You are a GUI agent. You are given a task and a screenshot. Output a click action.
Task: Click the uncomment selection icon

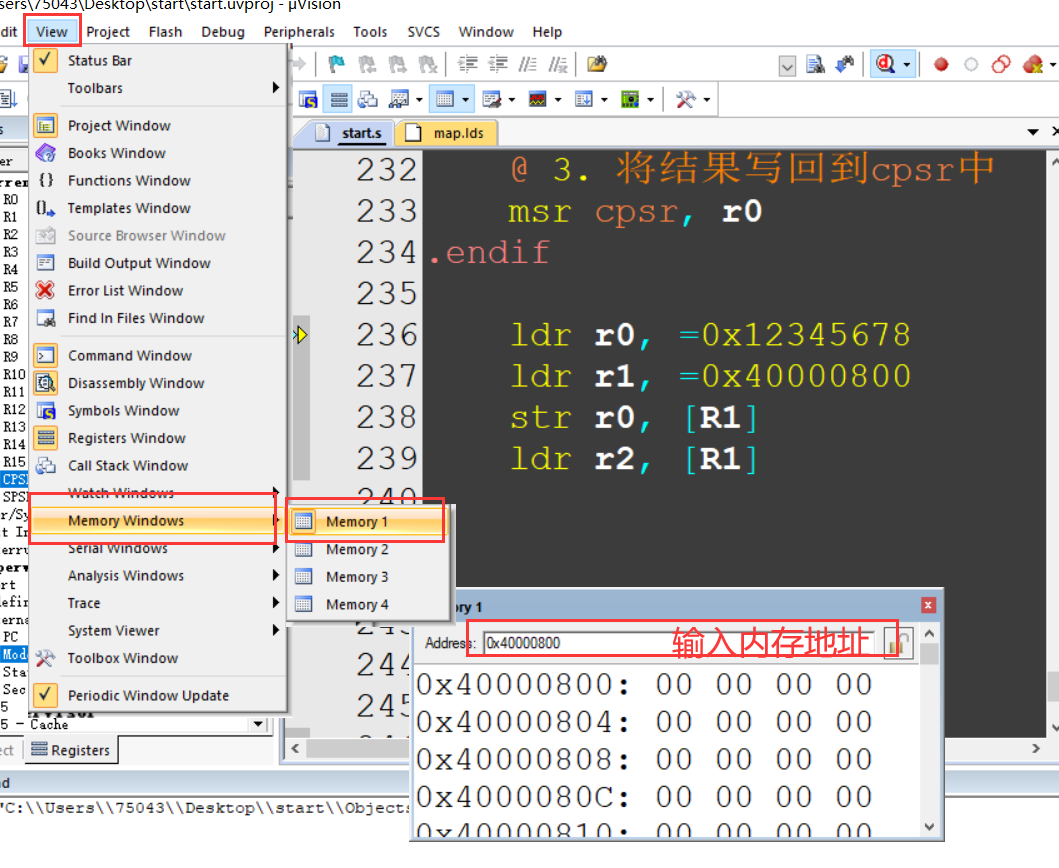click(x=558, y=64)
